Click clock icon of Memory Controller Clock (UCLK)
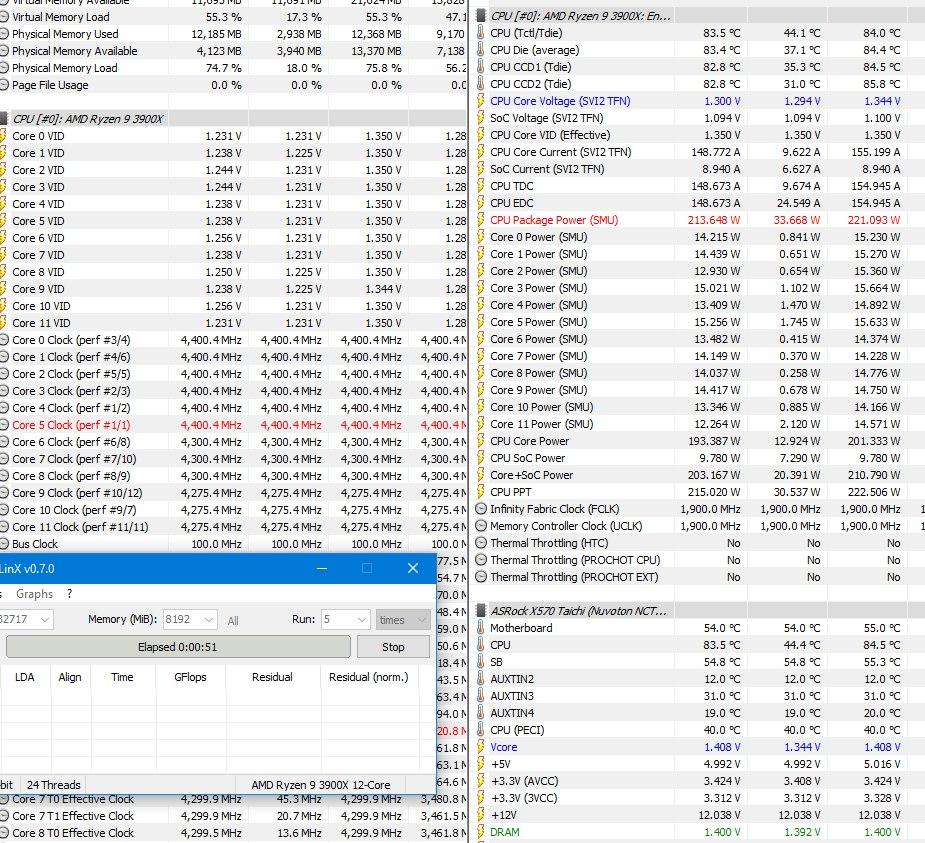Image resolution: width=925 pixels, height=843 pixels. (481, 526)
